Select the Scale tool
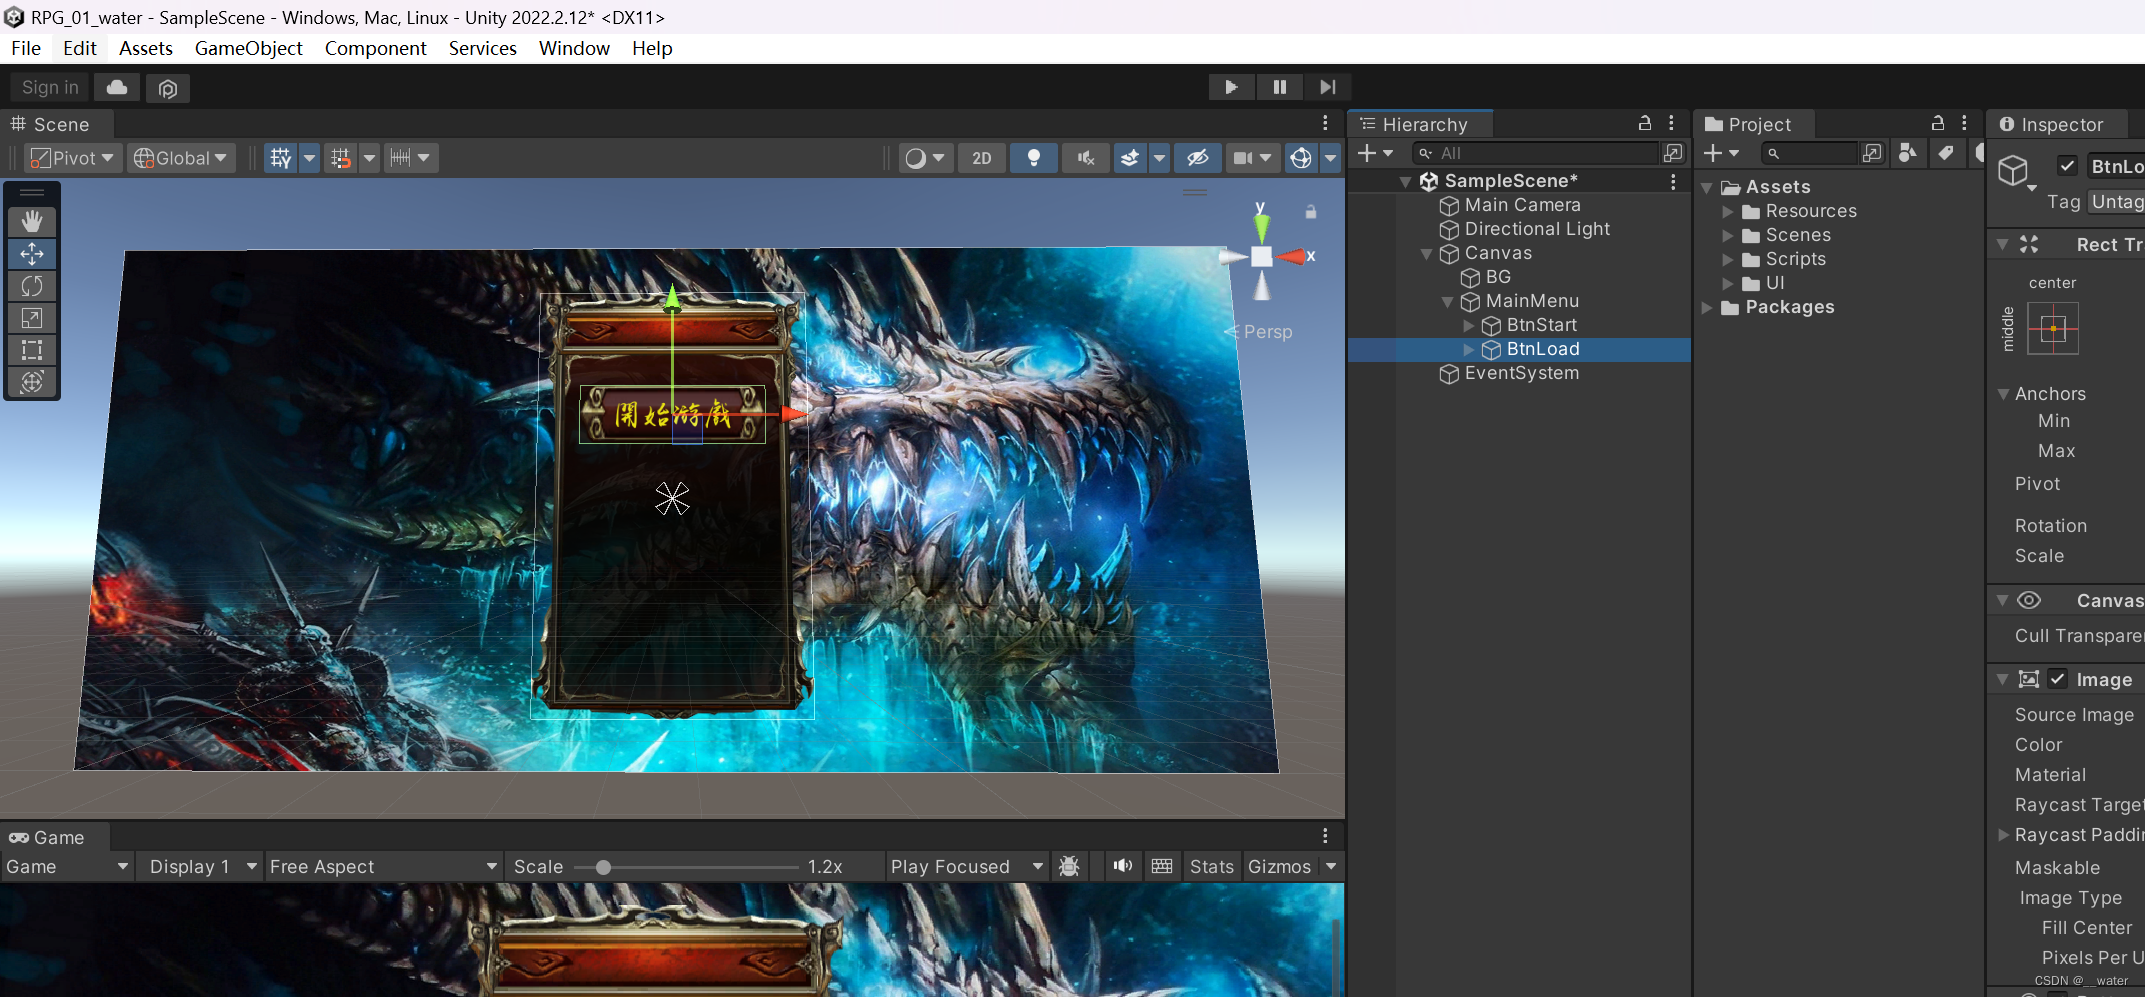The height and width of the screenshot is (997, 2145). click(x=32, y=318)
